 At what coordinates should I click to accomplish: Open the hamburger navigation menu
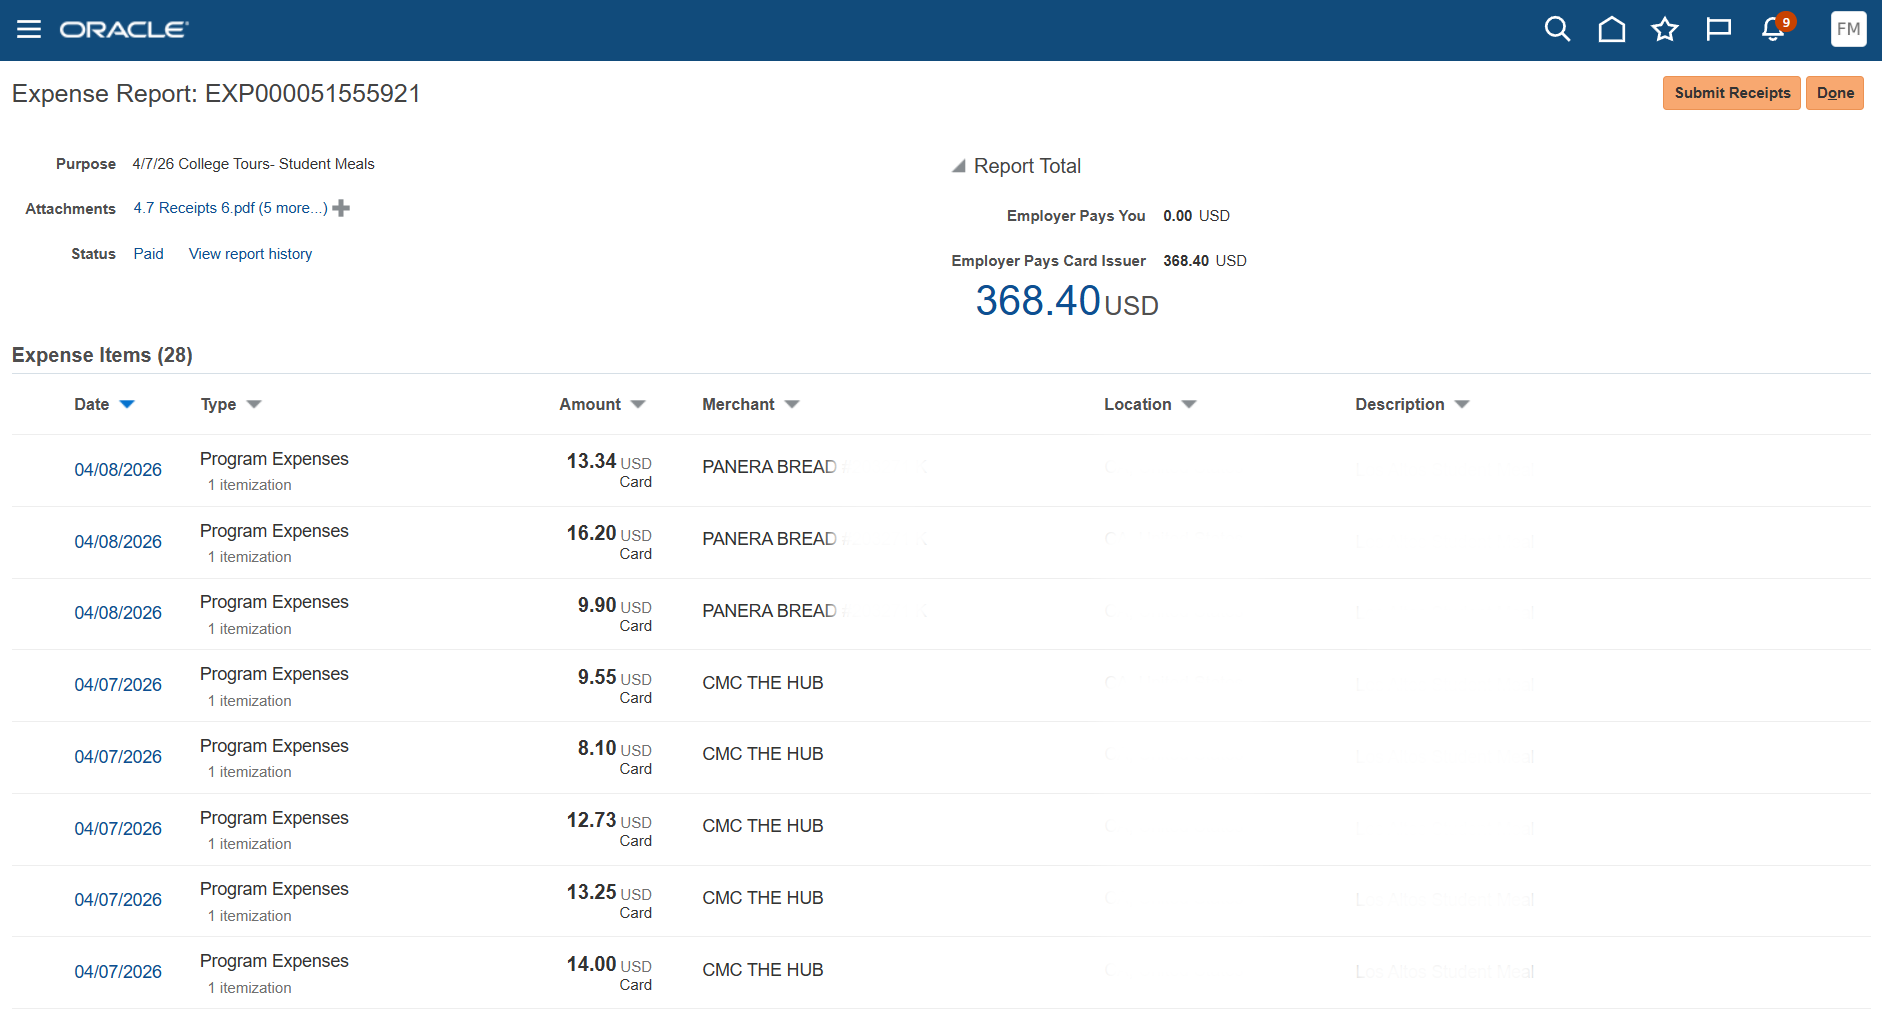point(29,29)
